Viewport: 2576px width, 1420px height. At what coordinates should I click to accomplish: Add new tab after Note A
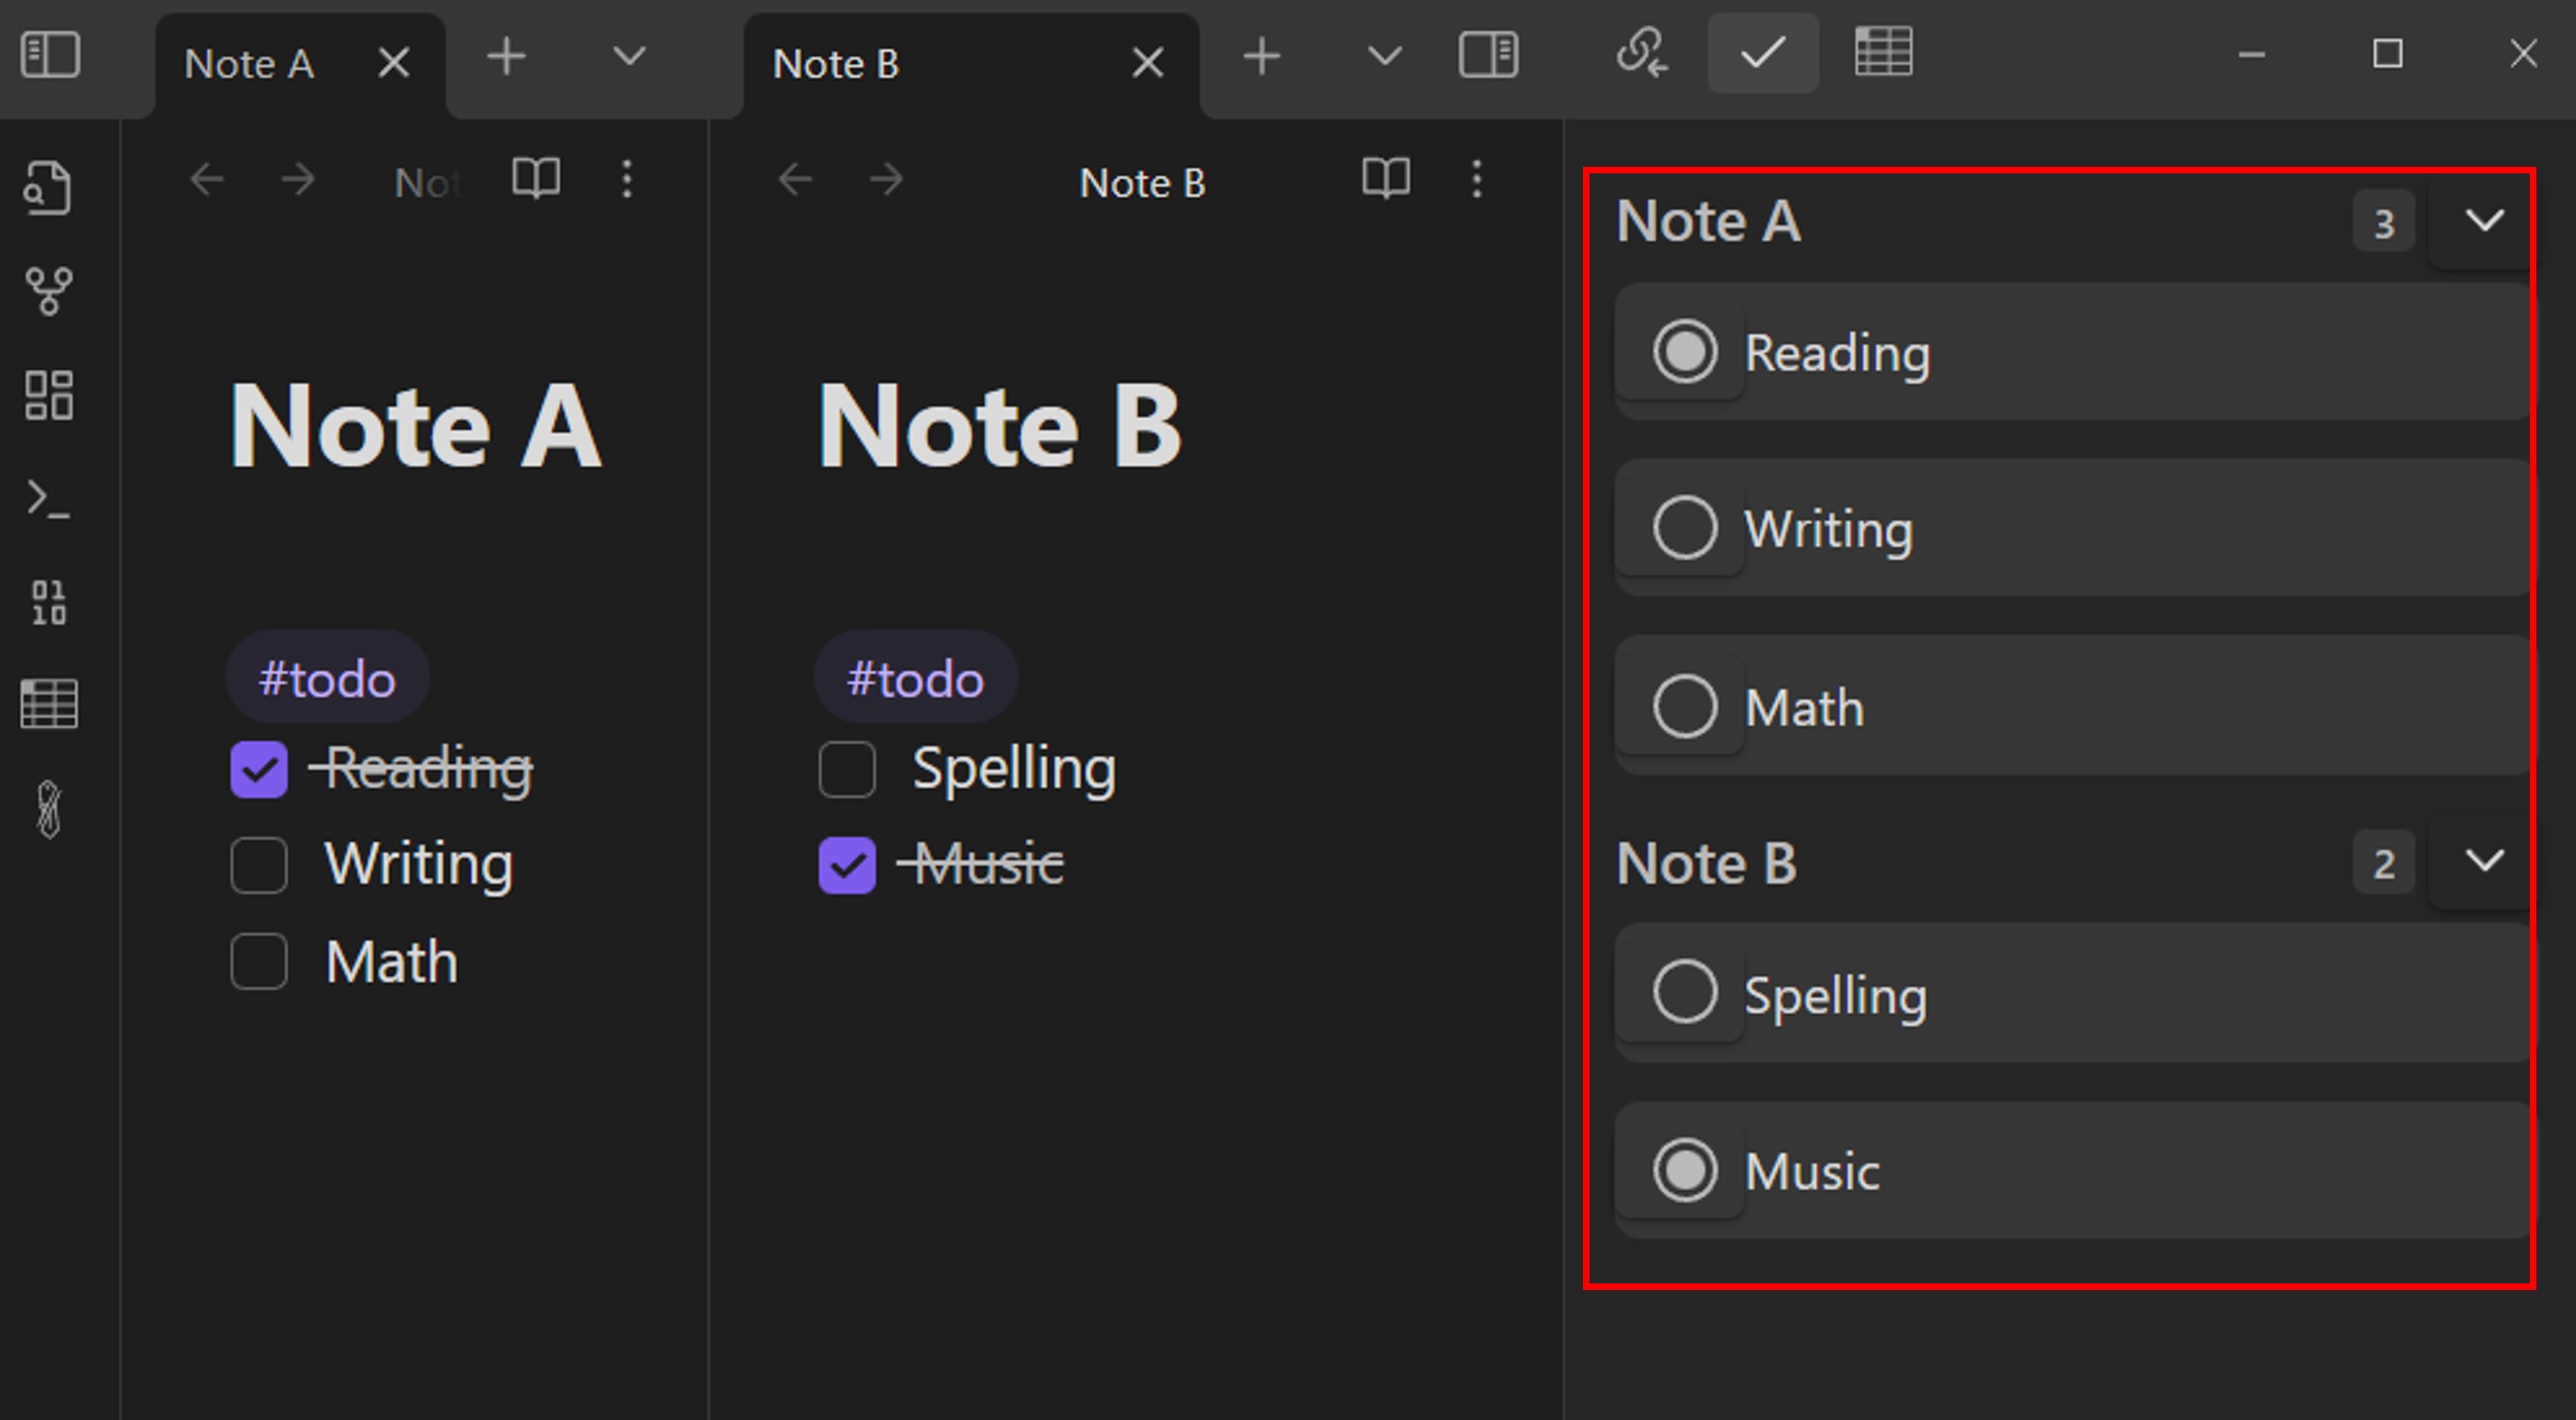pos(506,56)
